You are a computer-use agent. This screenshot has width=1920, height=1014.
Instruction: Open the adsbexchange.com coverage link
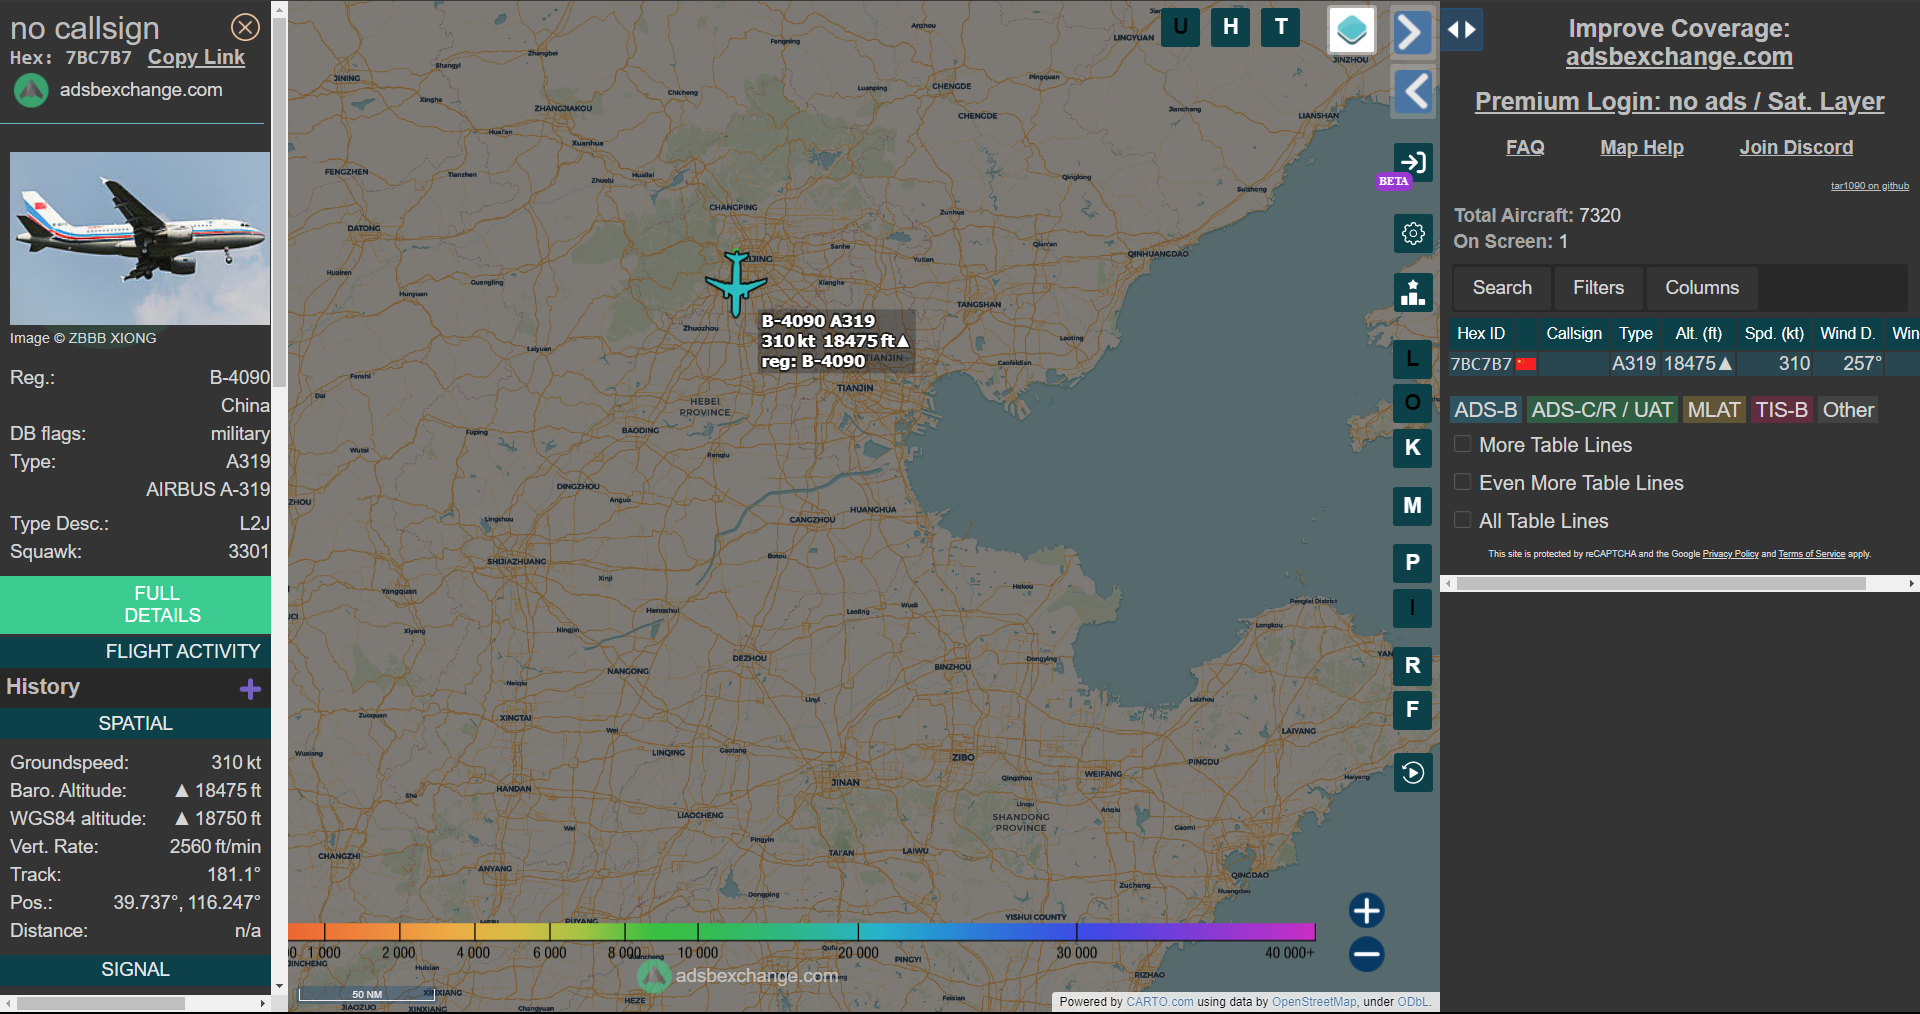pos(1679,57)
